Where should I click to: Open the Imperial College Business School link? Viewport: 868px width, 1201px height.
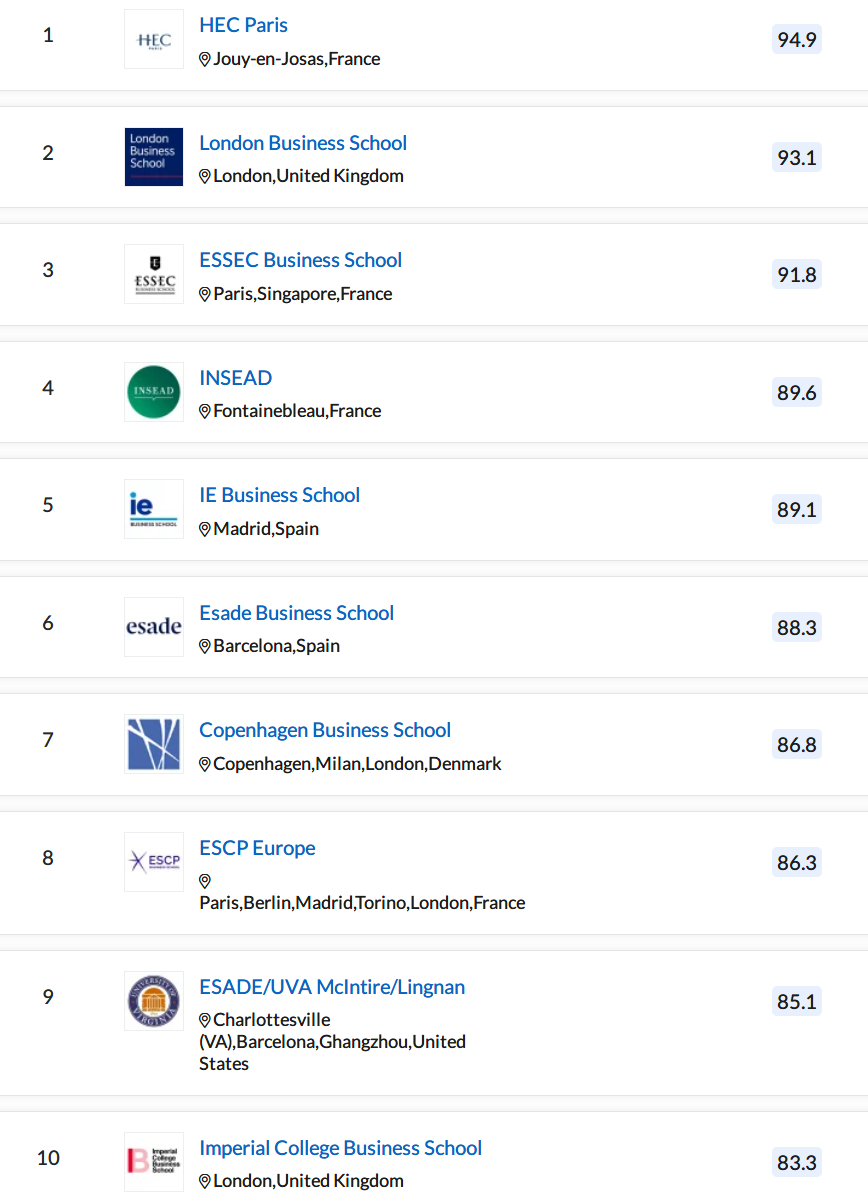(x=341, y=1148)
